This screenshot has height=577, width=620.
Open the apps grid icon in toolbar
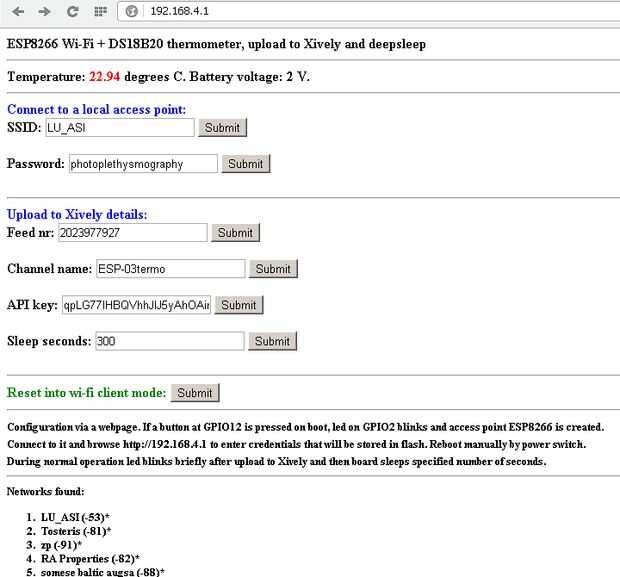click(100, 11)
